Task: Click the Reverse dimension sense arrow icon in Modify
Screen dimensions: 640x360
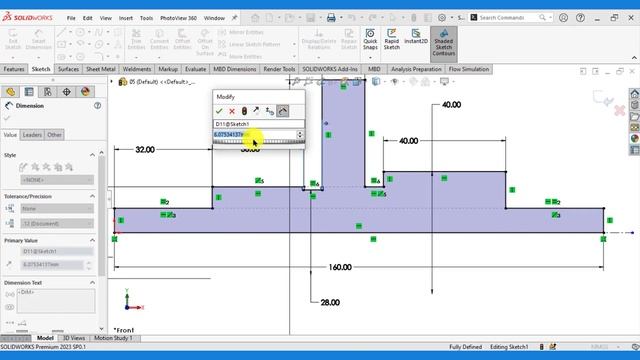Action: click(256, 111)
